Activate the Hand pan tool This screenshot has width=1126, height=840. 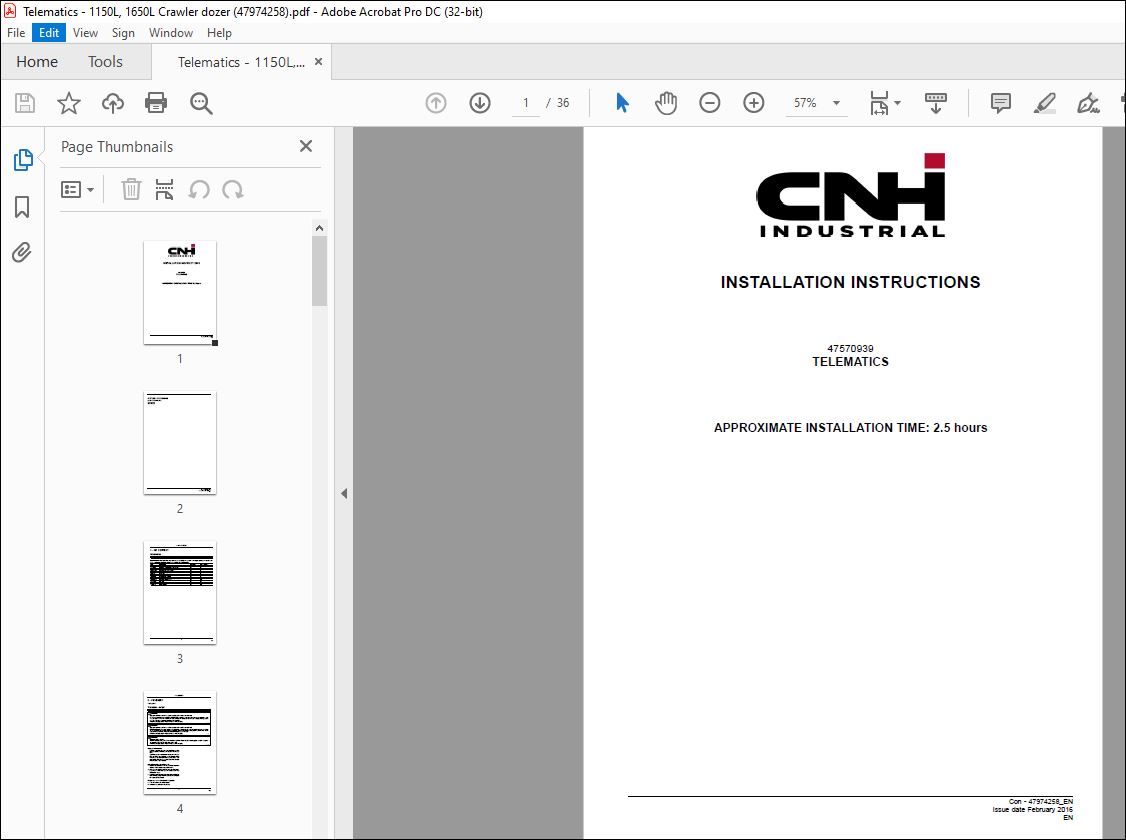tap(666, 103)
